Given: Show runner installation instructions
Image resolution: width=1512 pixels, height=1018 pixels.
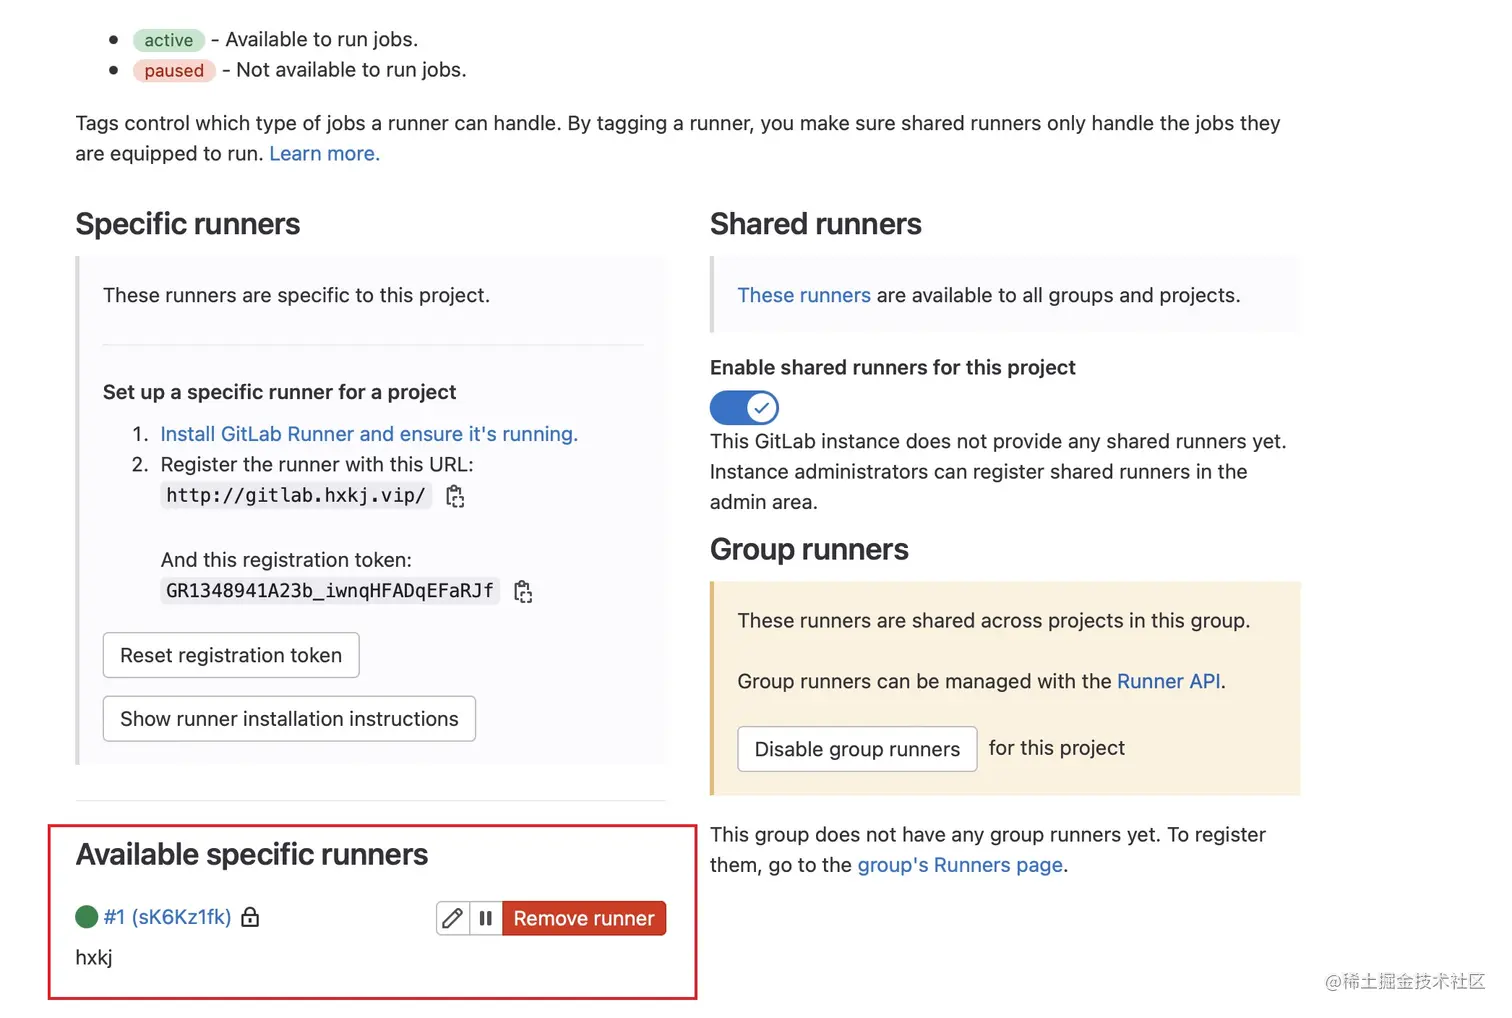Looking at the screenshot, I should [289, 719].
